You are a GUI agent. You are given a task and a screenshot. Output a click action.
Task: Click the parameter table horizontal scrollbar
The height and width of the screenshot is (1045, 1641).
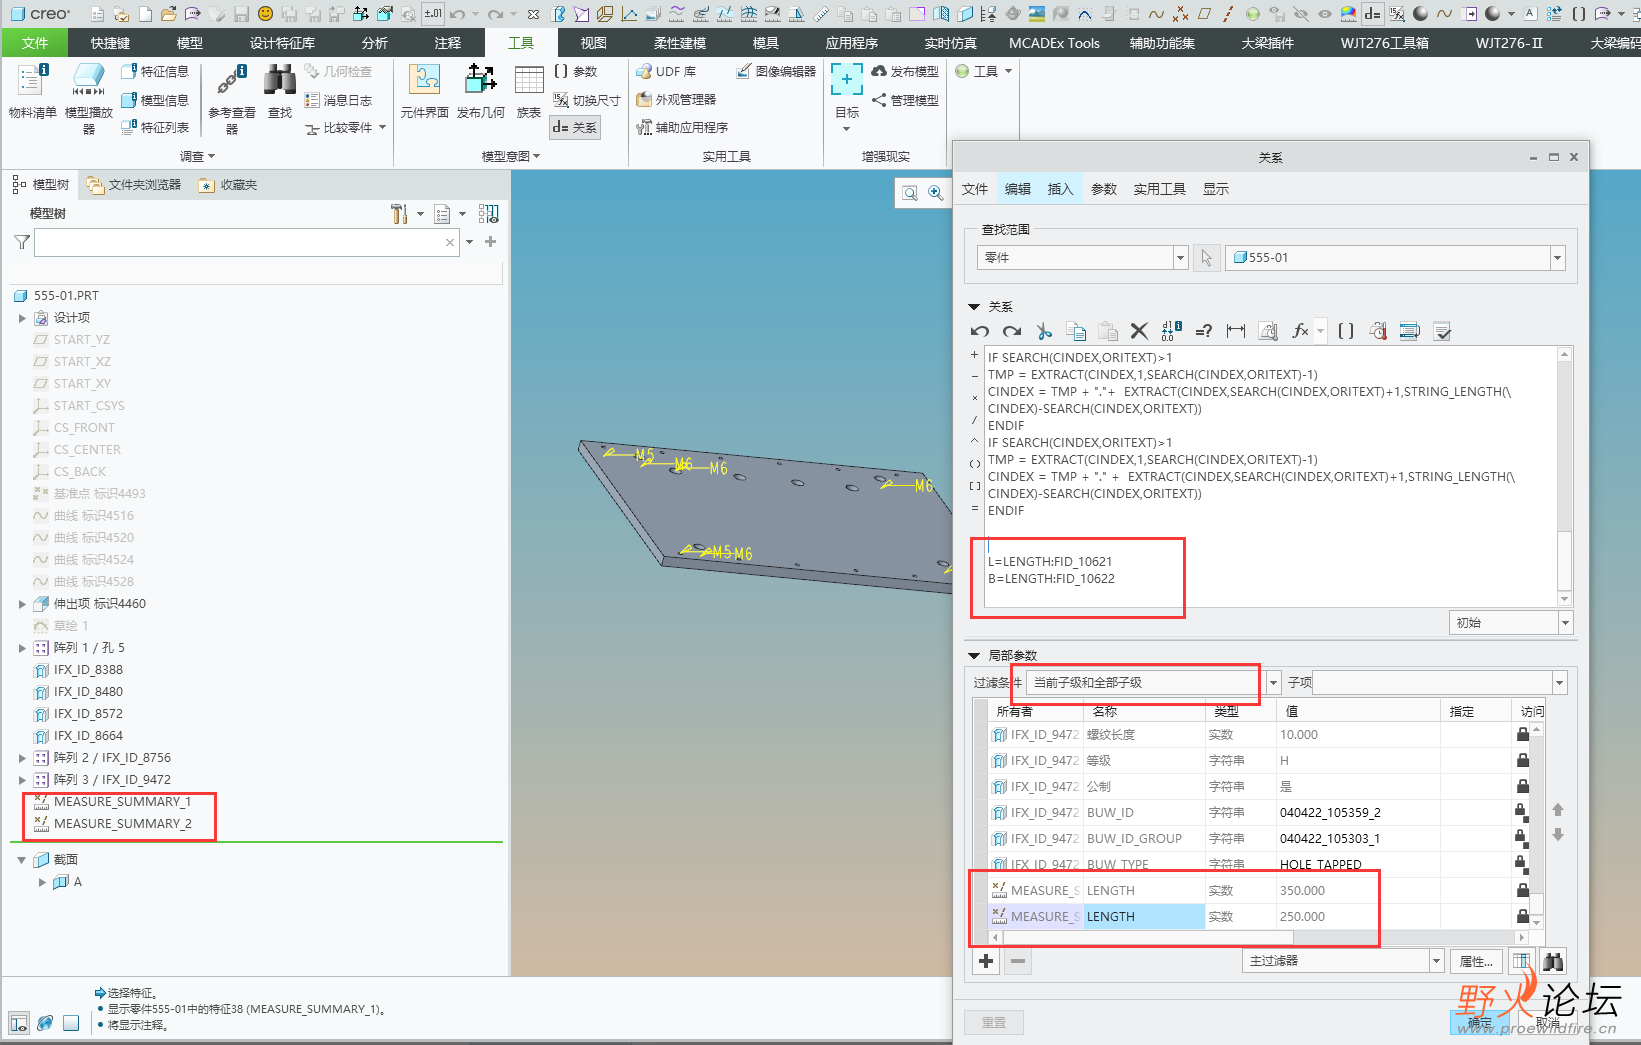pos(1148,937)
